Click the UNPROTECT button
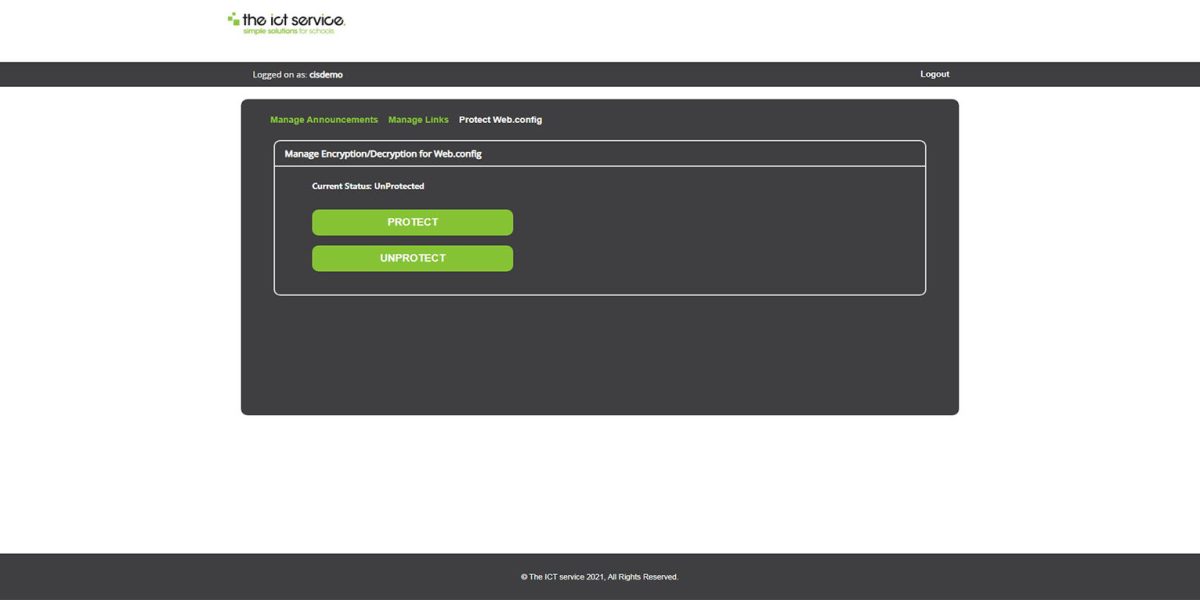Screen dimensions: 1200x600 coord(412,257)
